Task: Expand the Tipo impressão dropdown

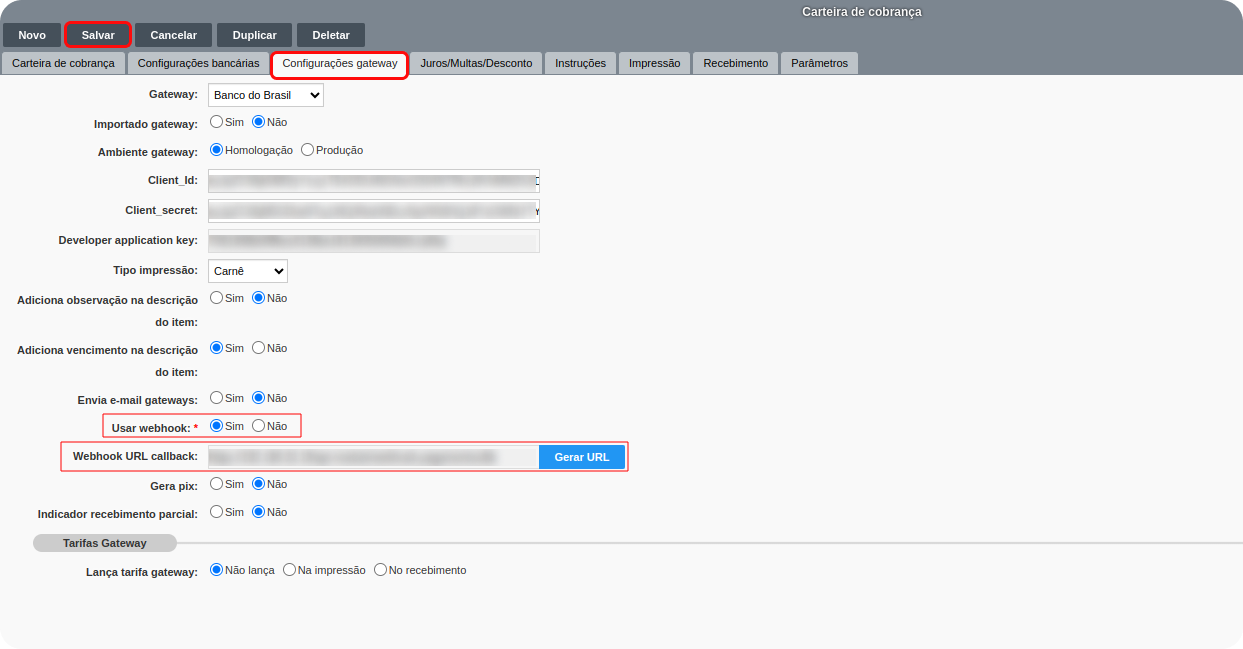Action: 248,271
